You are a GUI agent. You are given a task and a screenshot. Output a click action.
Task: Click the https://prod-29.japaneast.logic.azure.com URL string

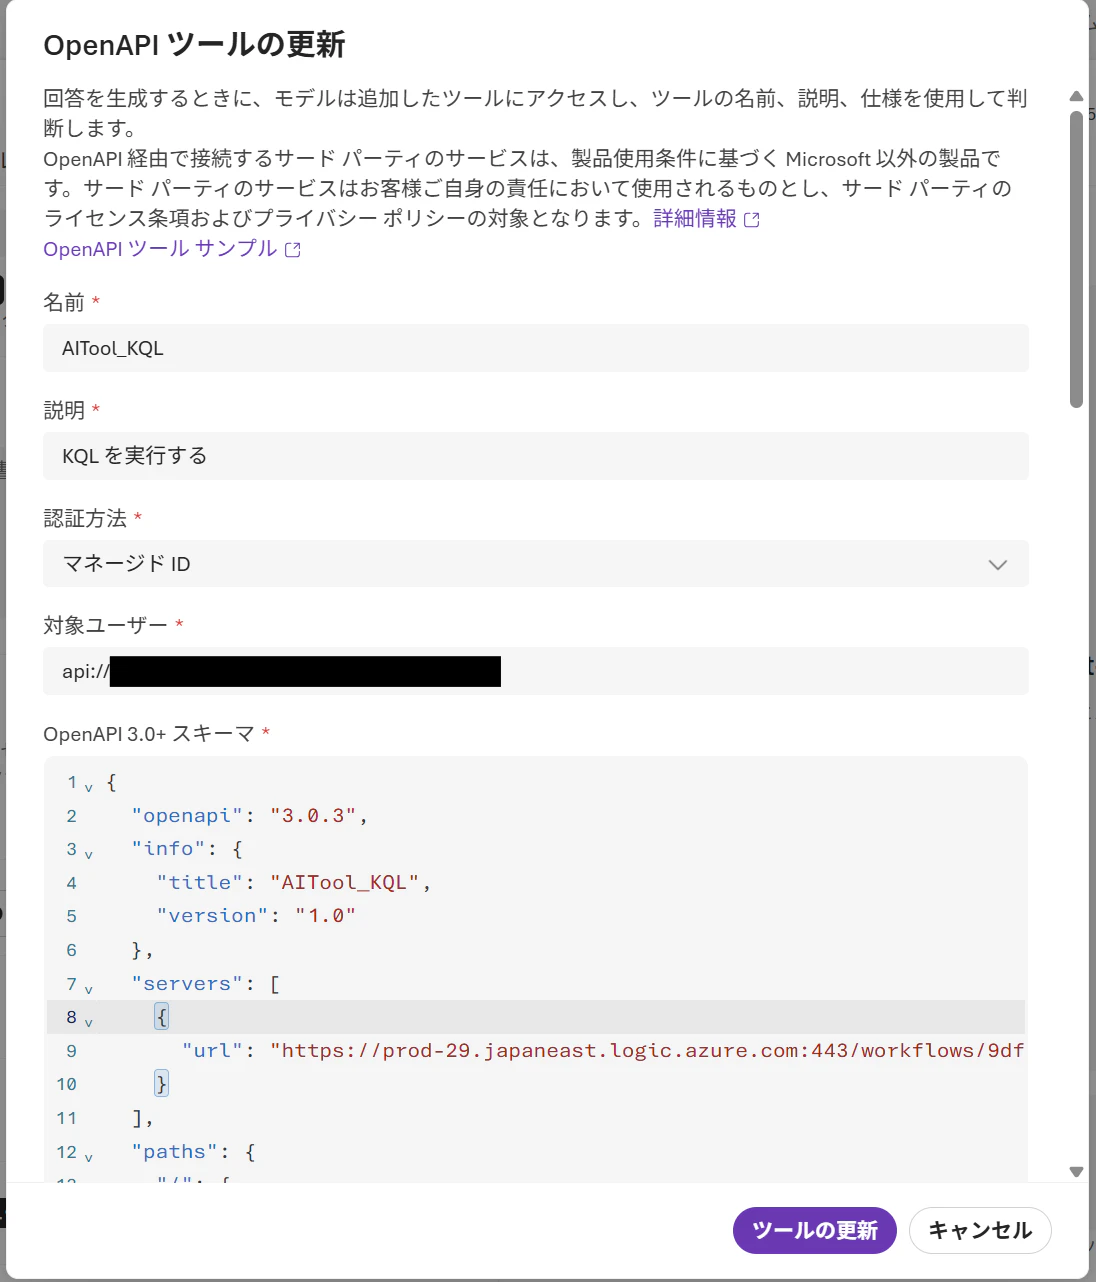[647, 1051]
